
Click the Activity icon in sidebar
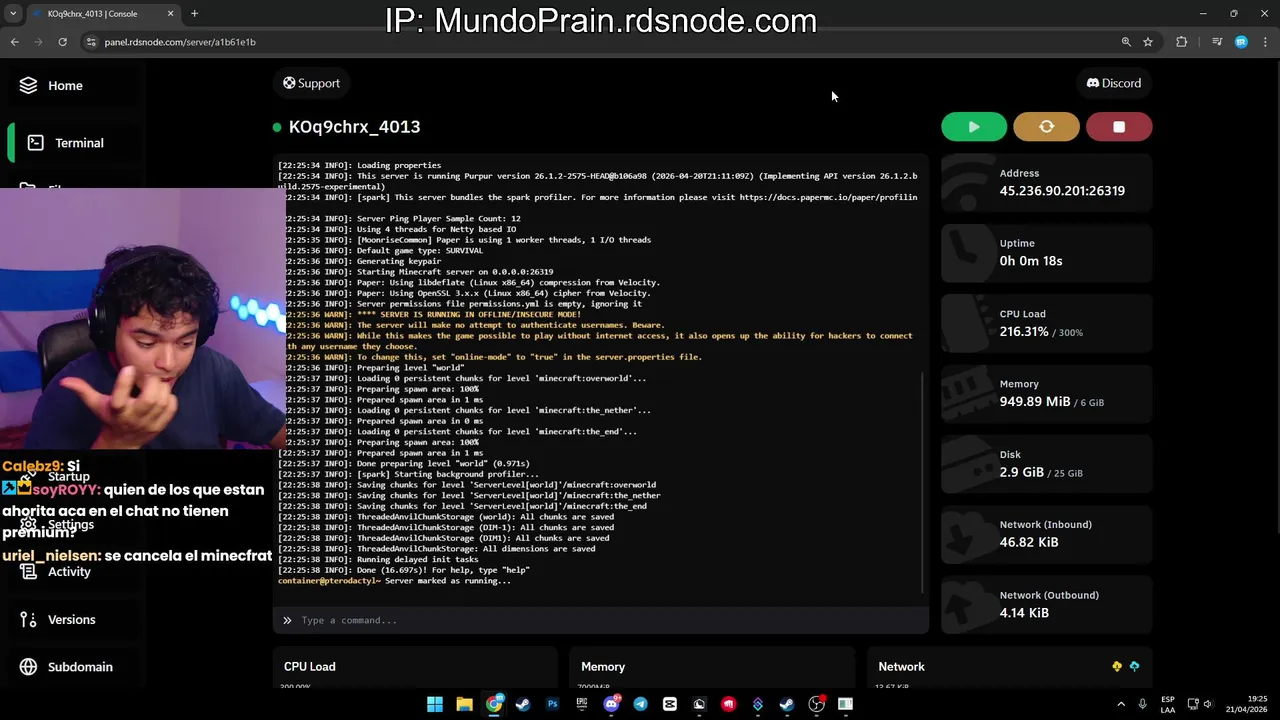(28, 572)
